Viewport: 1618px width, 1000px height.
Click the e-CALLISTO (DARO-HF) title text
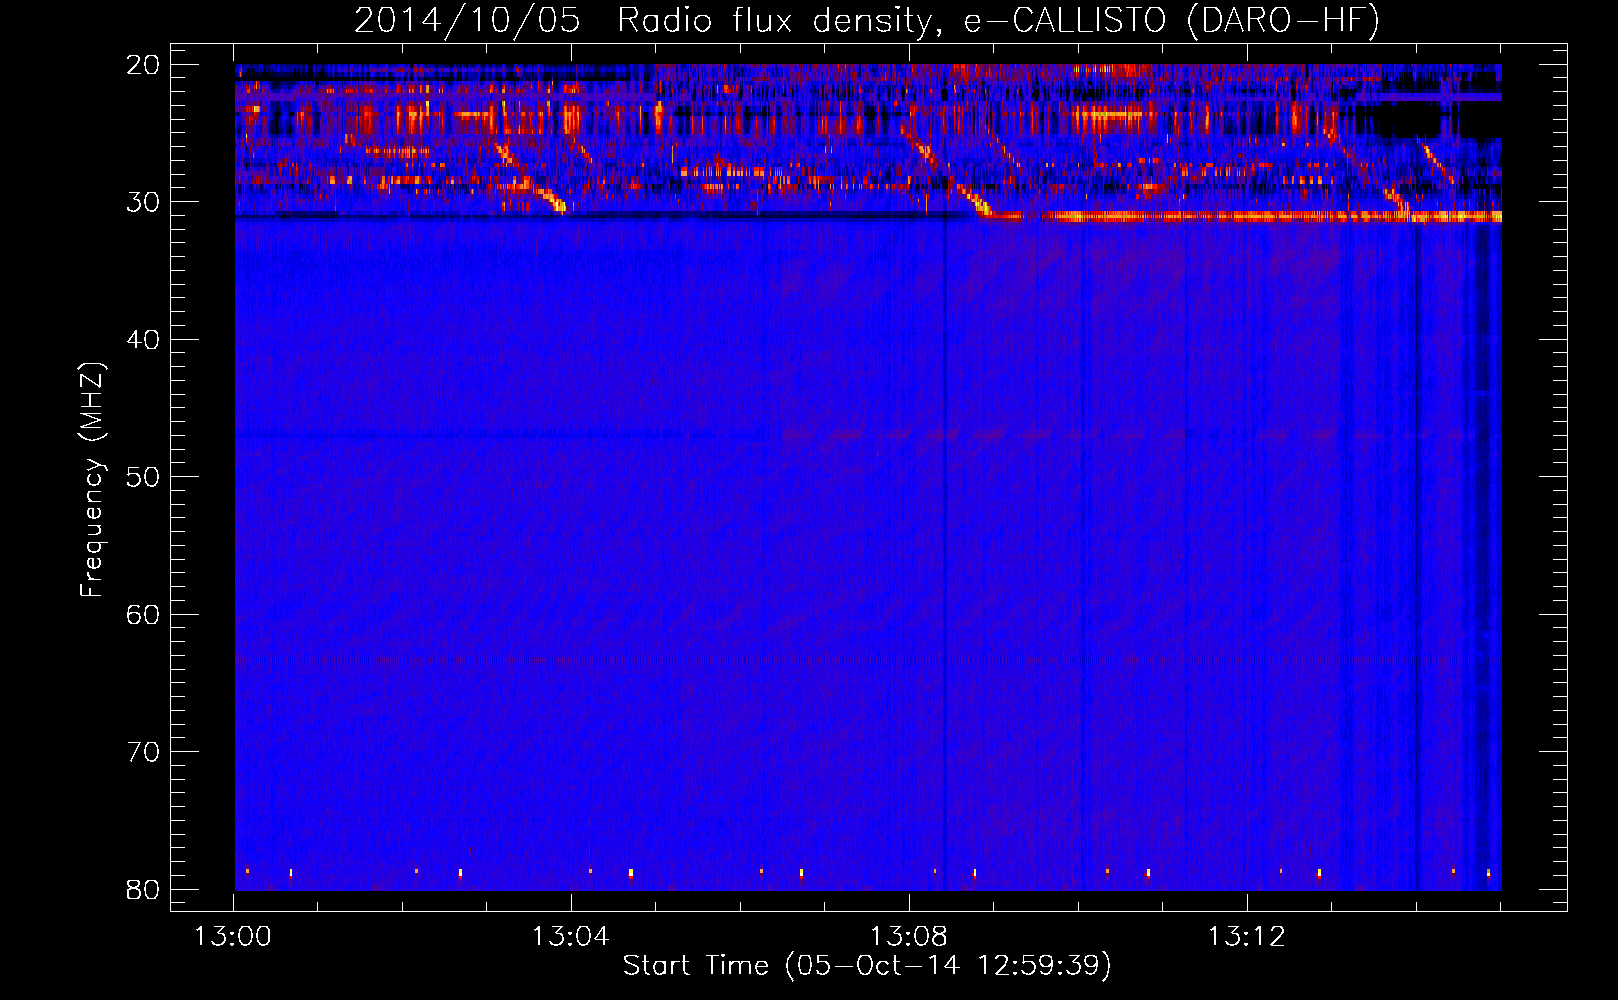(1171, 21)
